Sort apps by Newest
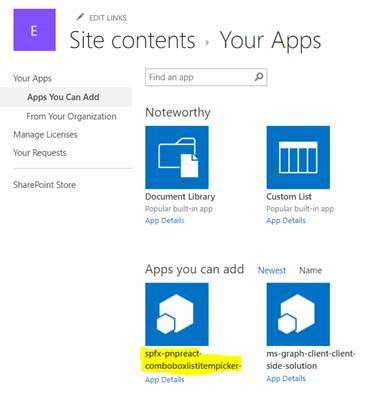Image resolution: width=368 pixels, height=394 pixels. (x=272, y=270)
